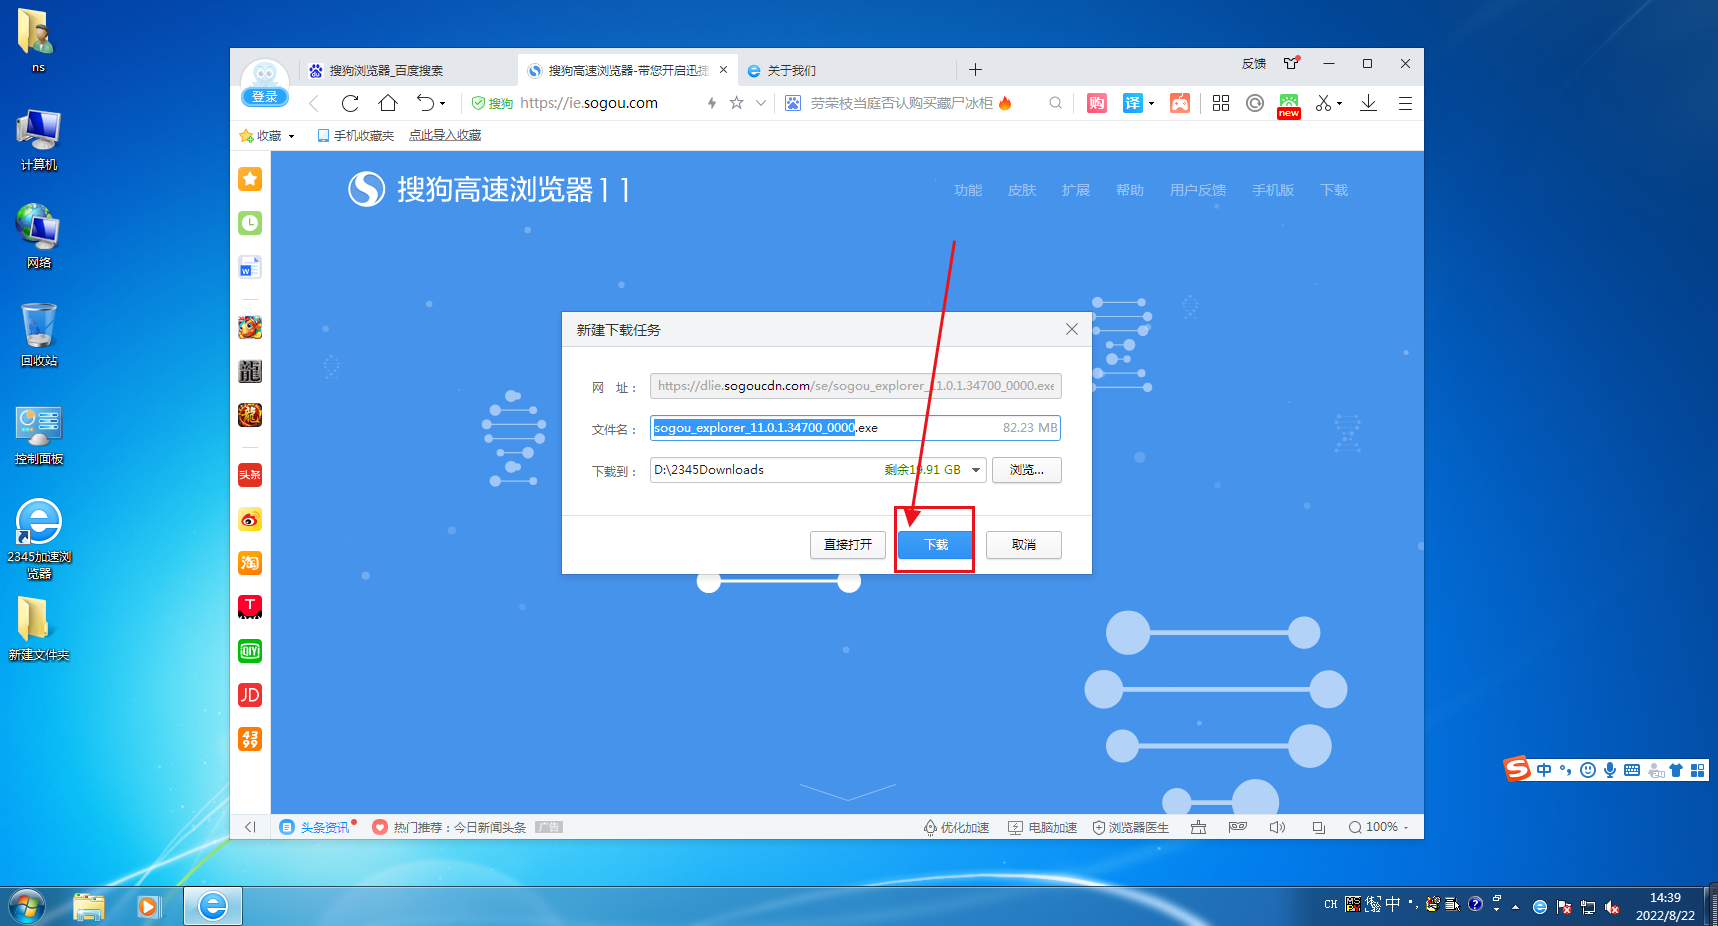Click the search magnifier icon
The image size is (1718, 926).
click(1055, 103)
